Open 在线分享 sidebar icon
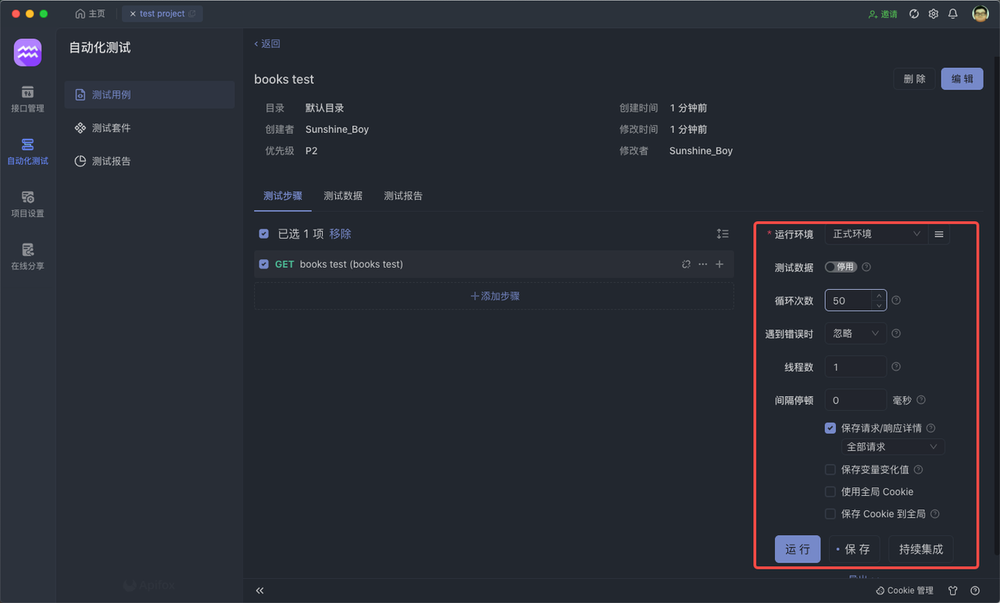1000x603 pixels. pos(27,256)
